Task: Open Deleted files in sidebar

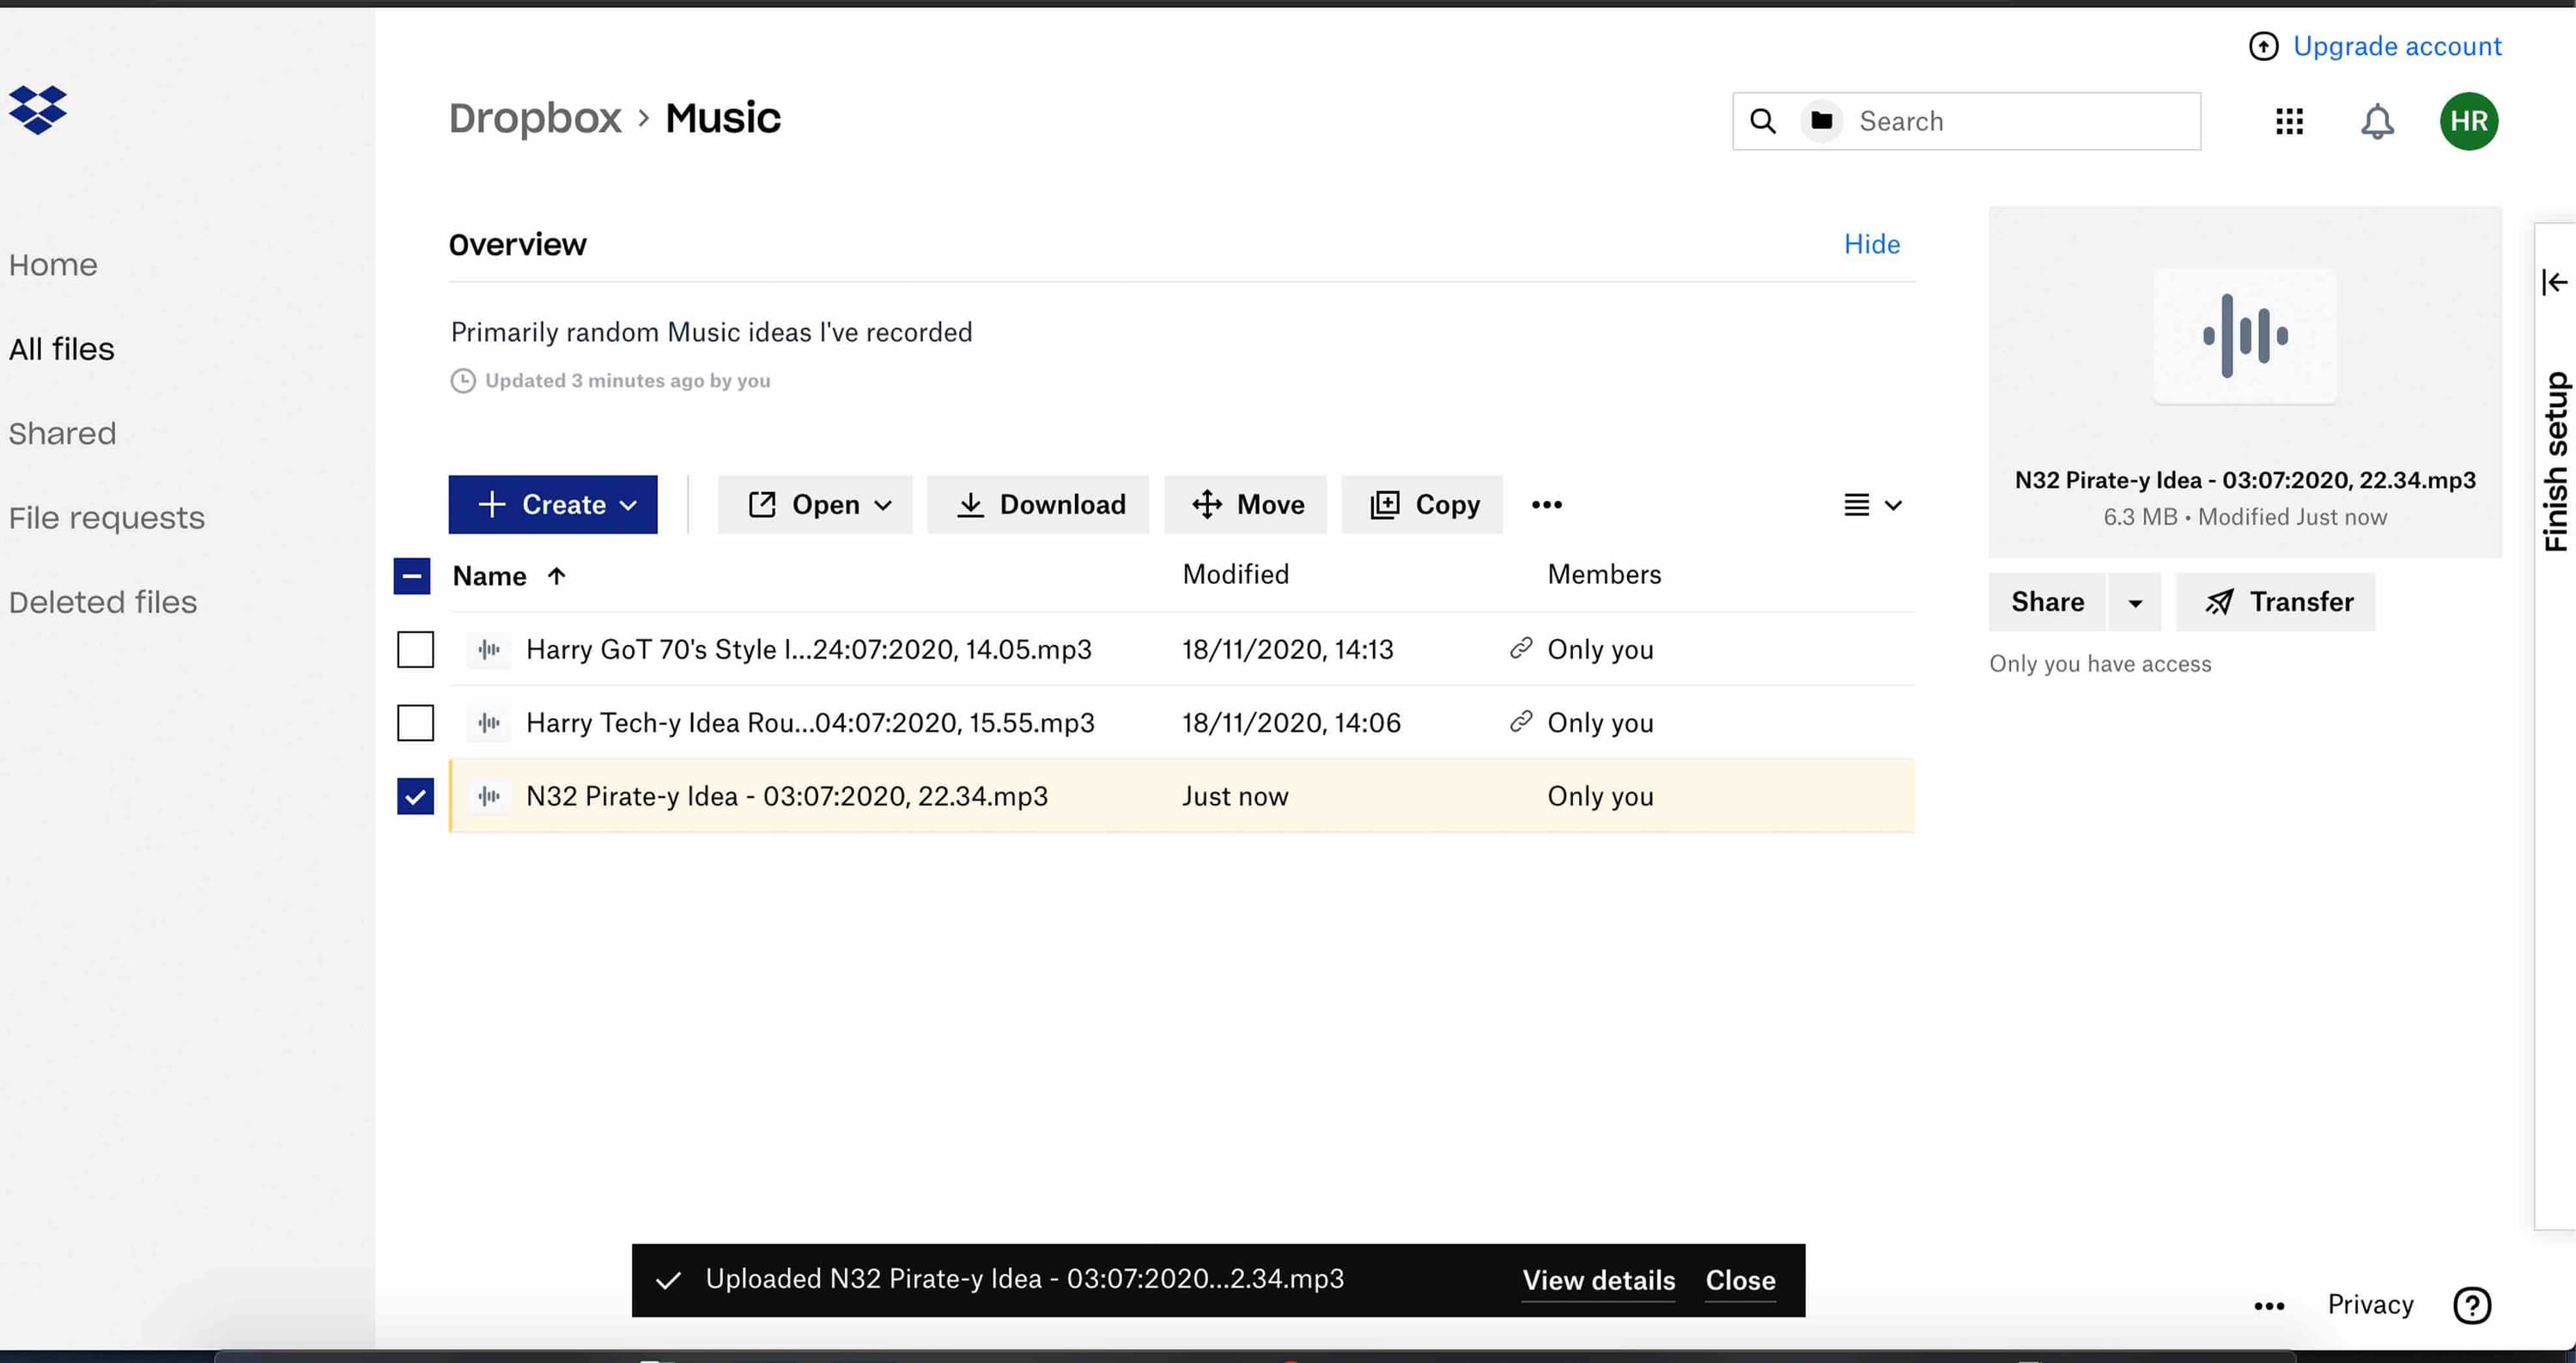Action: [x=102, y=602]
